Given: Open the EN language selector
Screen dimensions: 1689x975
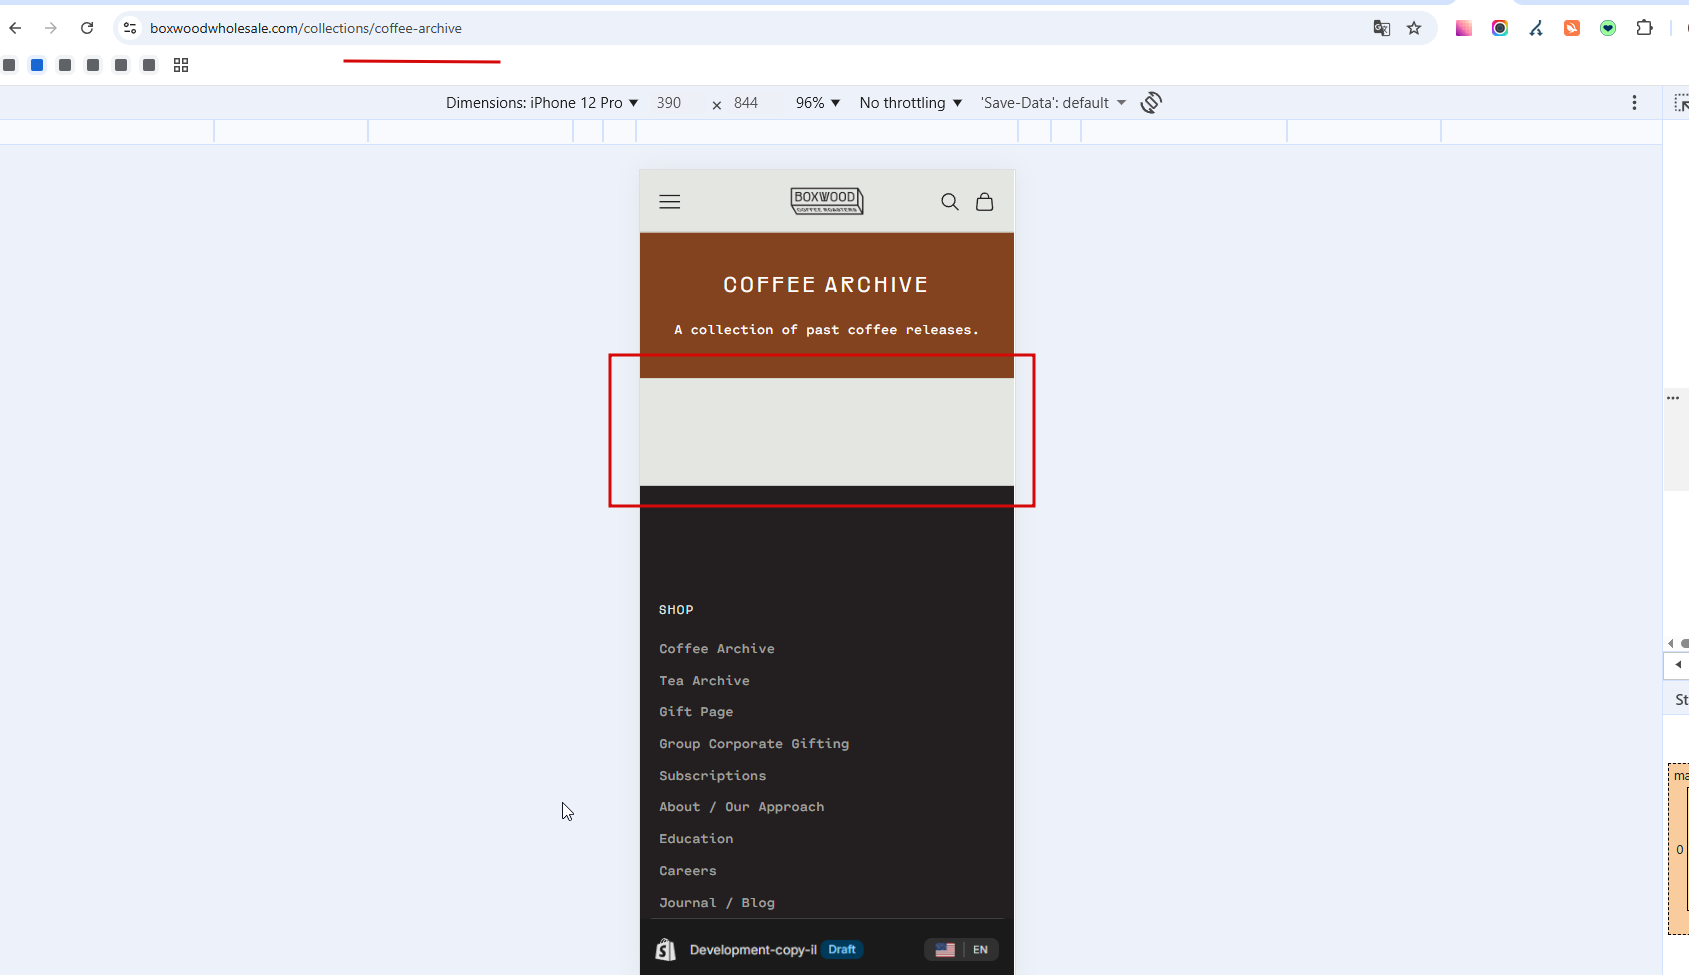Looking at the screenshot, I should pos(962,950).
